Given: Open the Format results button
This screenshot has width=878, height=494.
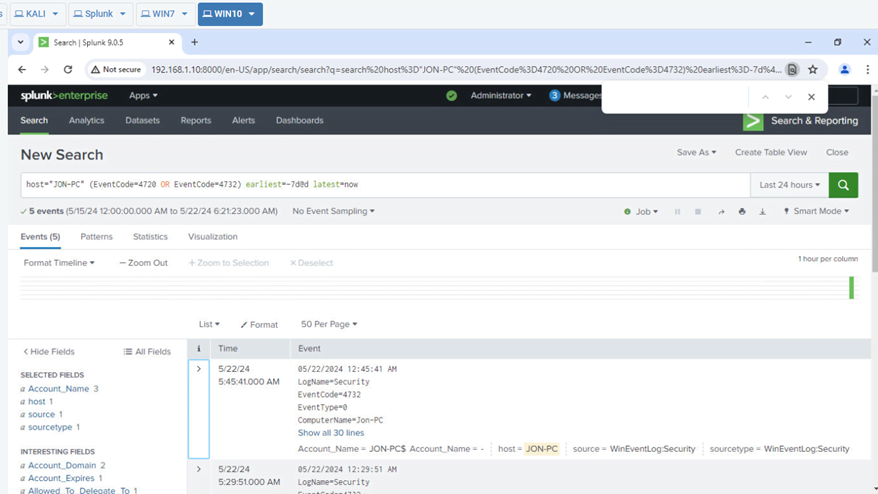Looking at the screenshot, I should click(x=259, y=325).
